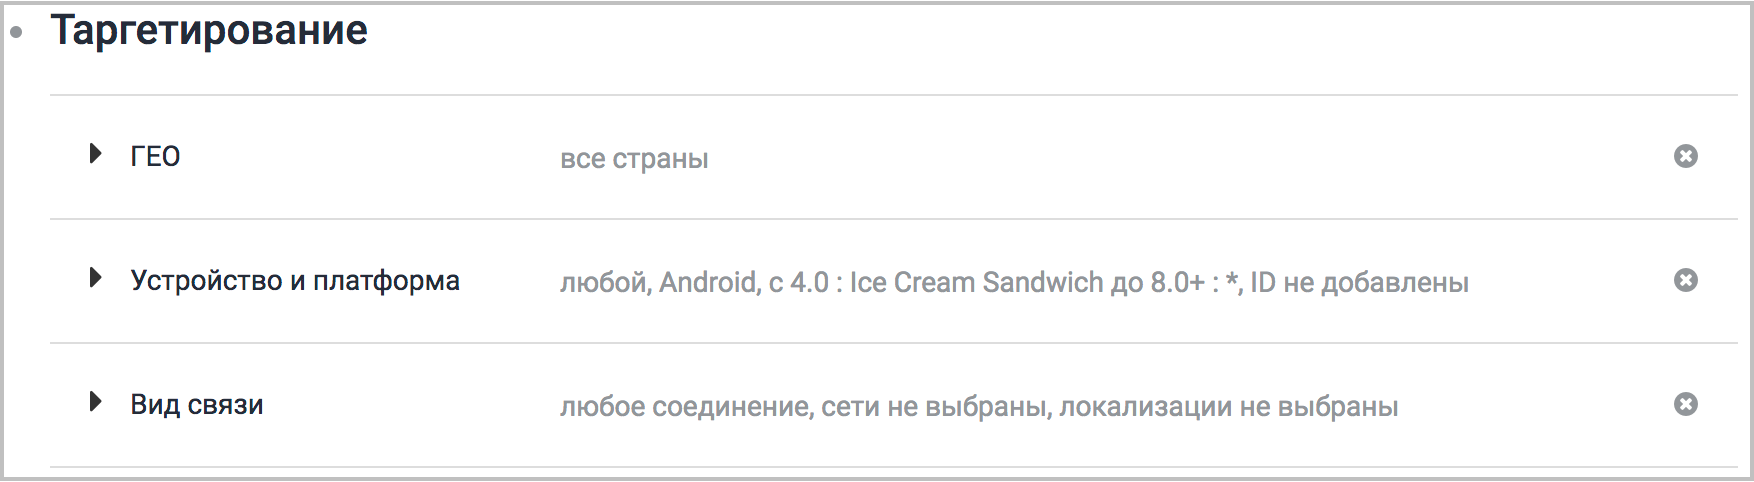This screenshot has height=482, width=1754.
Task: Expand the Вид связи section arrow
Action: click(96, 402)
